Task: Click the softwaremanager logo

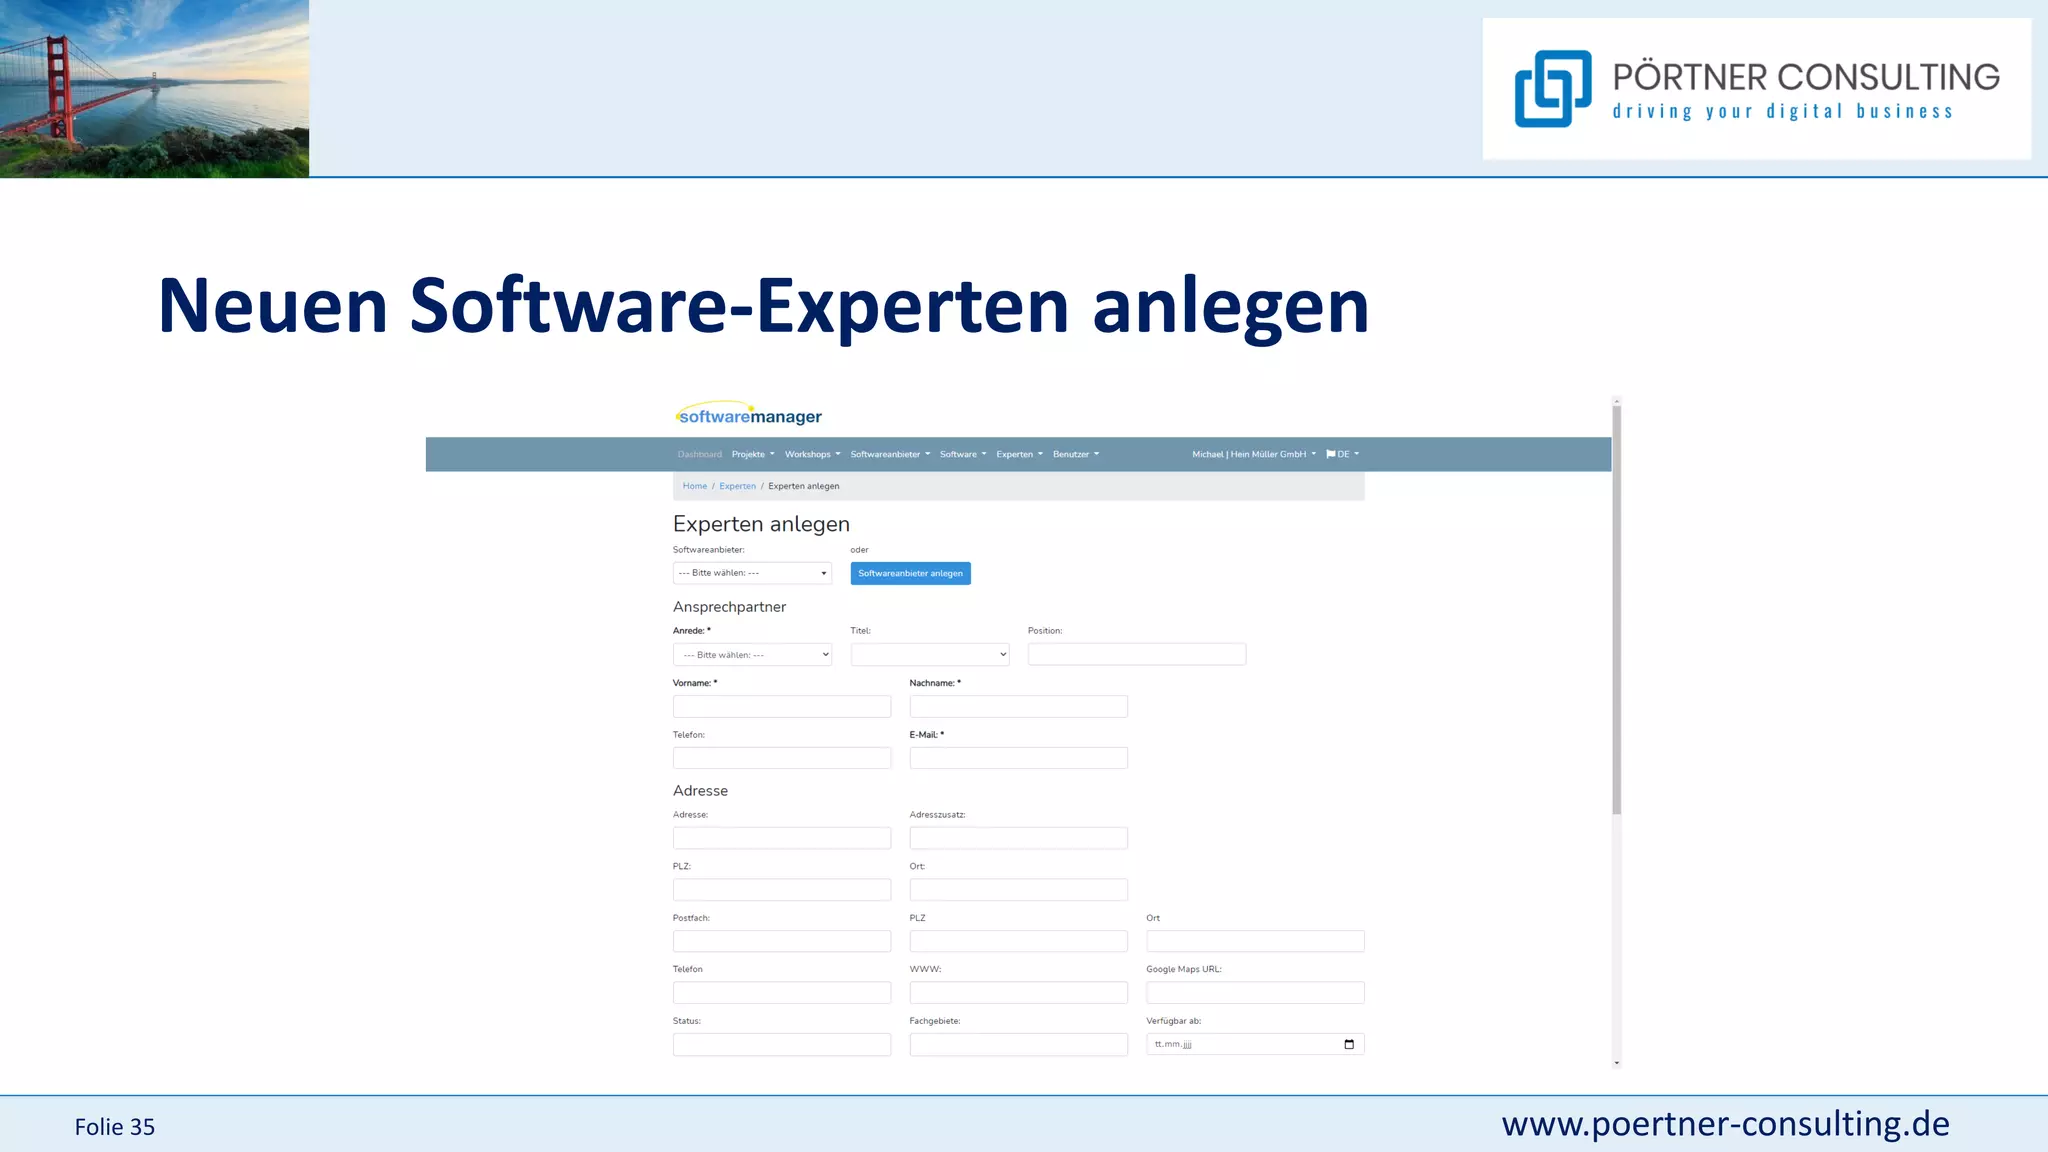Action: click(748, 415)
